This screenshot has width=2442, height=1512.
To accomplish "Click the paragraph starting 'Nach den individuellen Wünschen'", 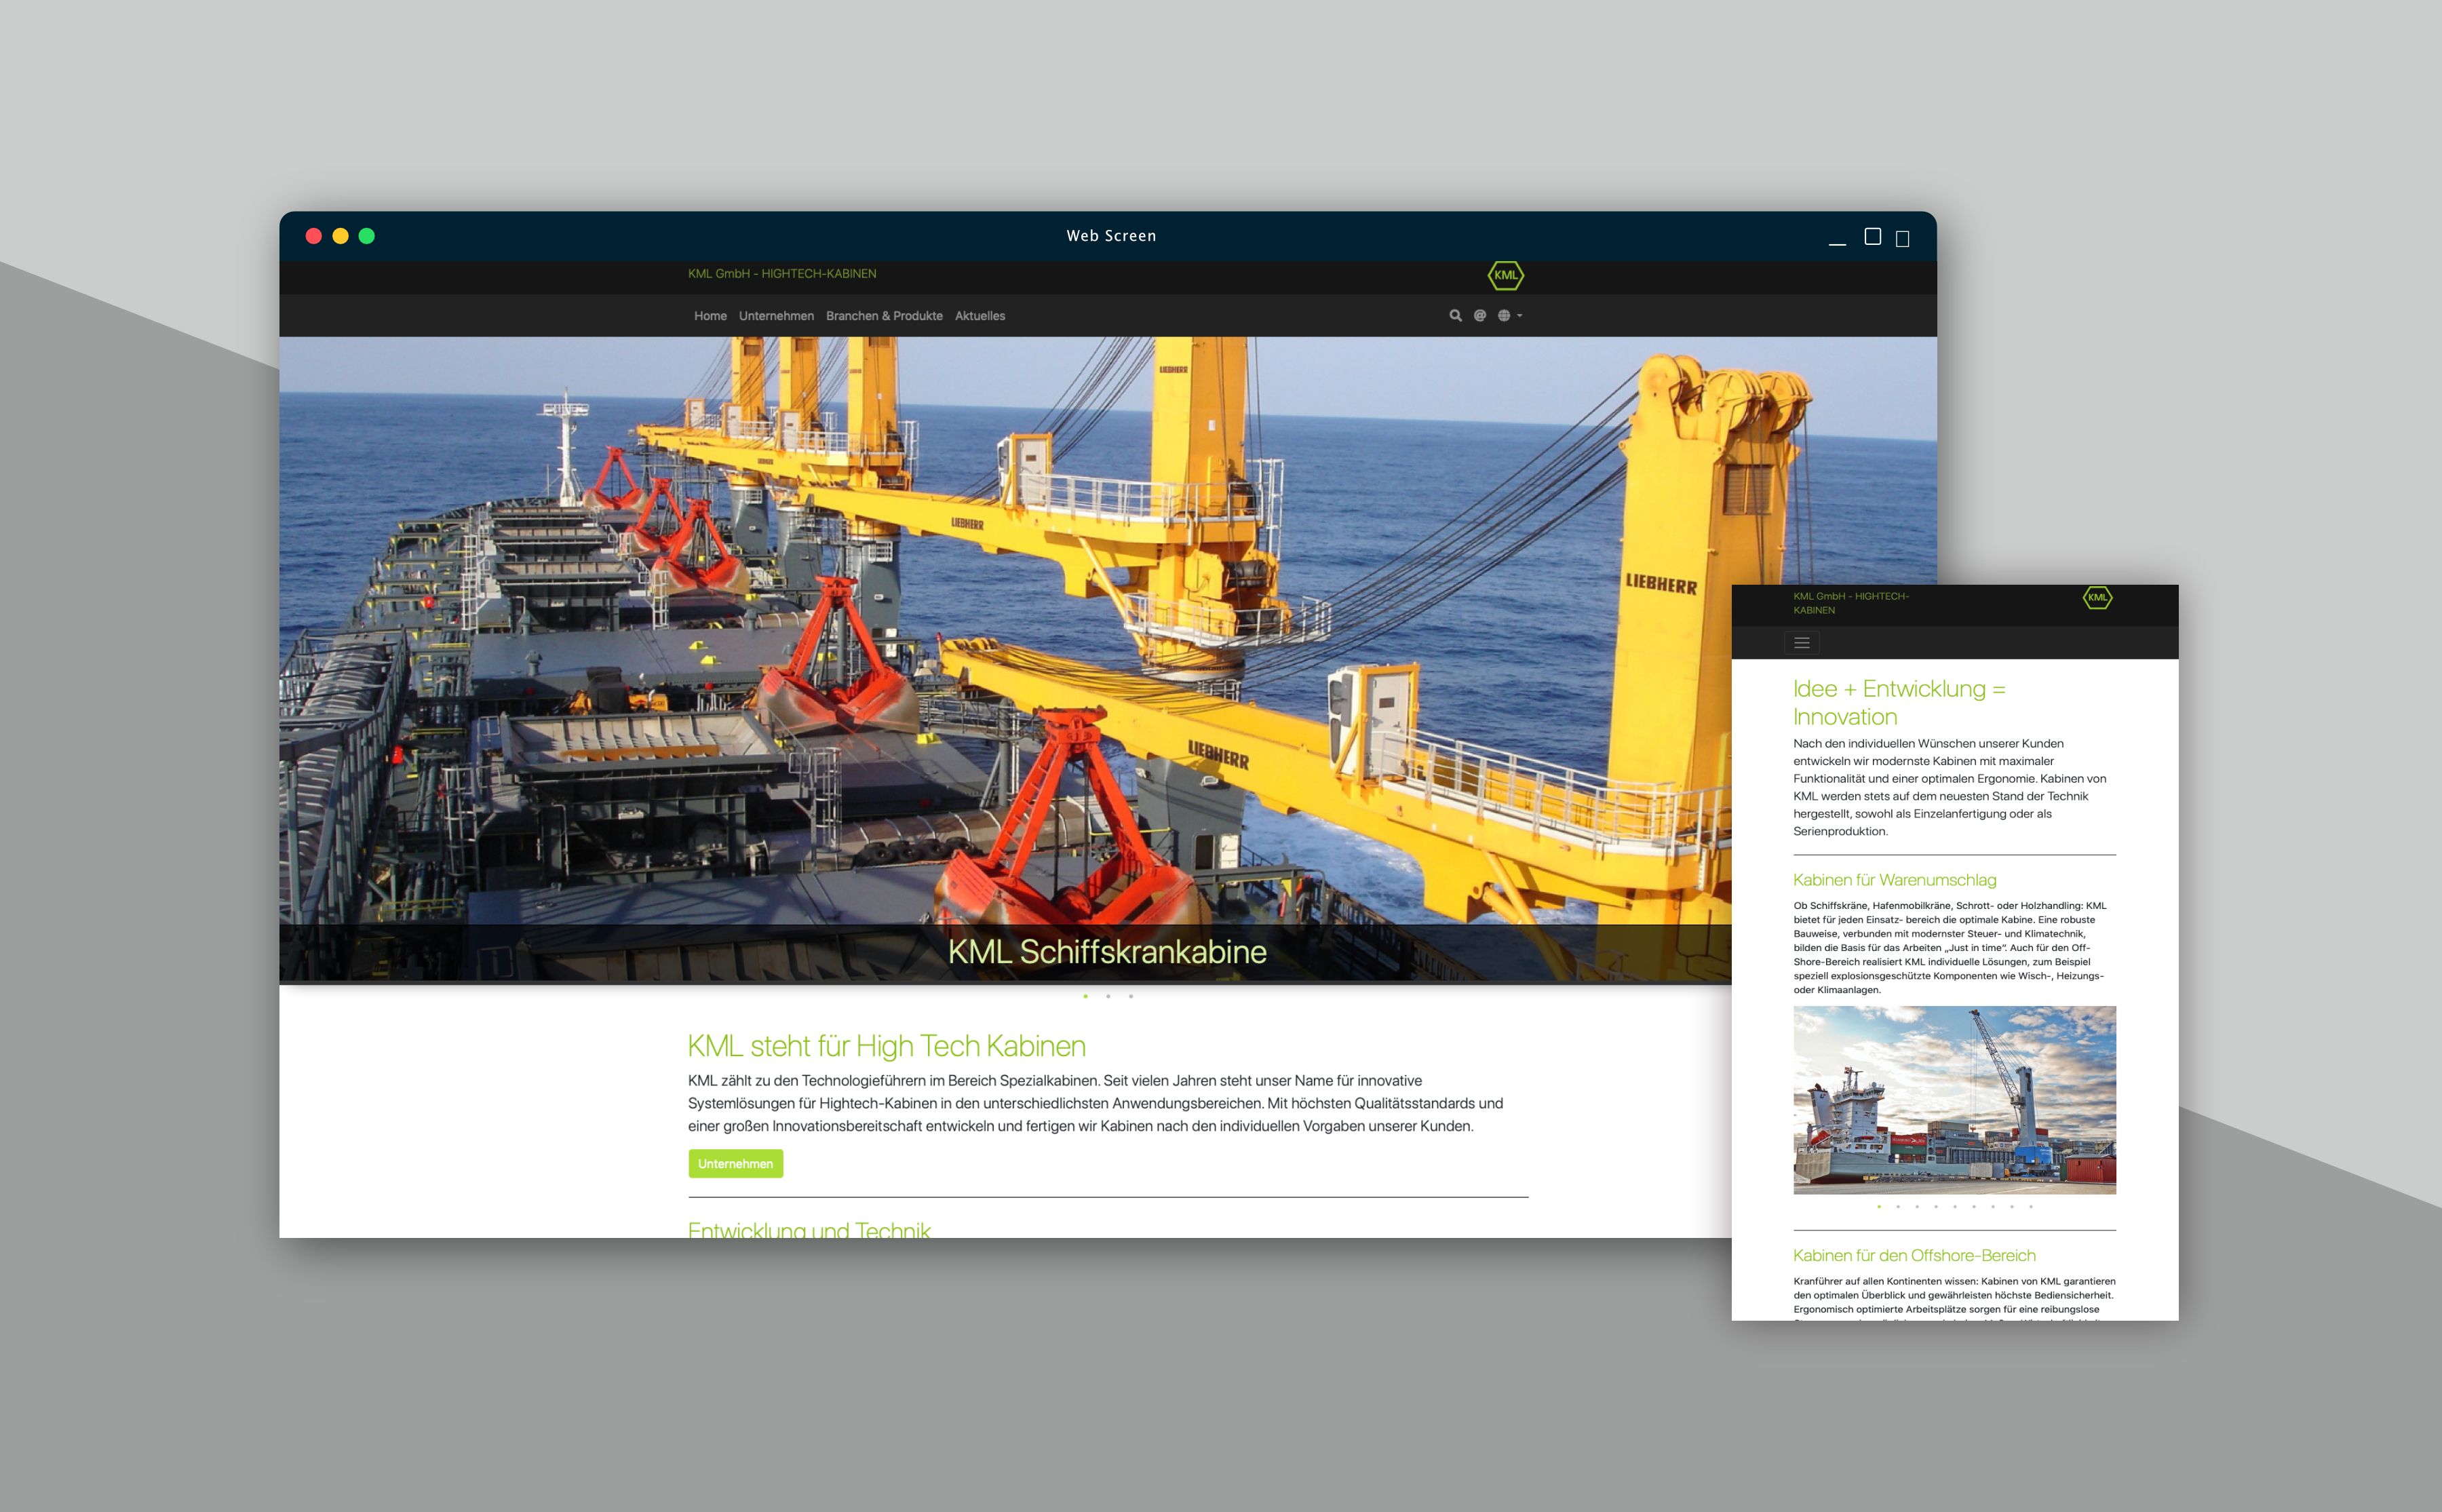I will (x=1950, y=787).
